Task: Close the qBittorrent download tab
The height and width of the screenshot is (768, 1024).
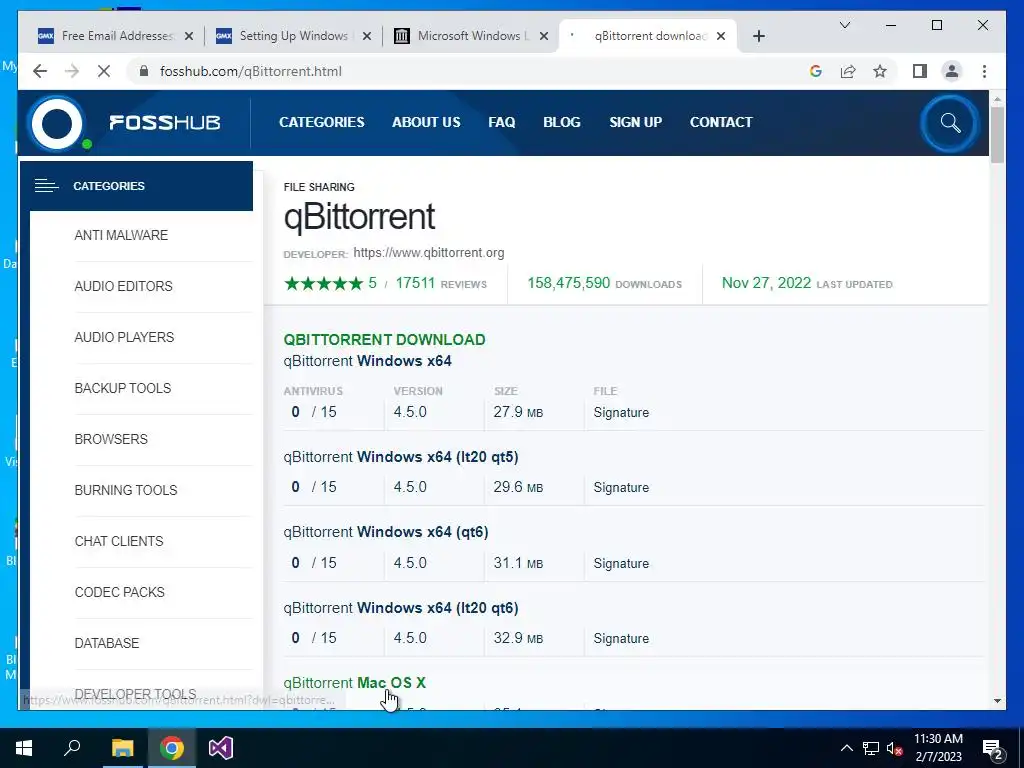Action: (721, 36)
